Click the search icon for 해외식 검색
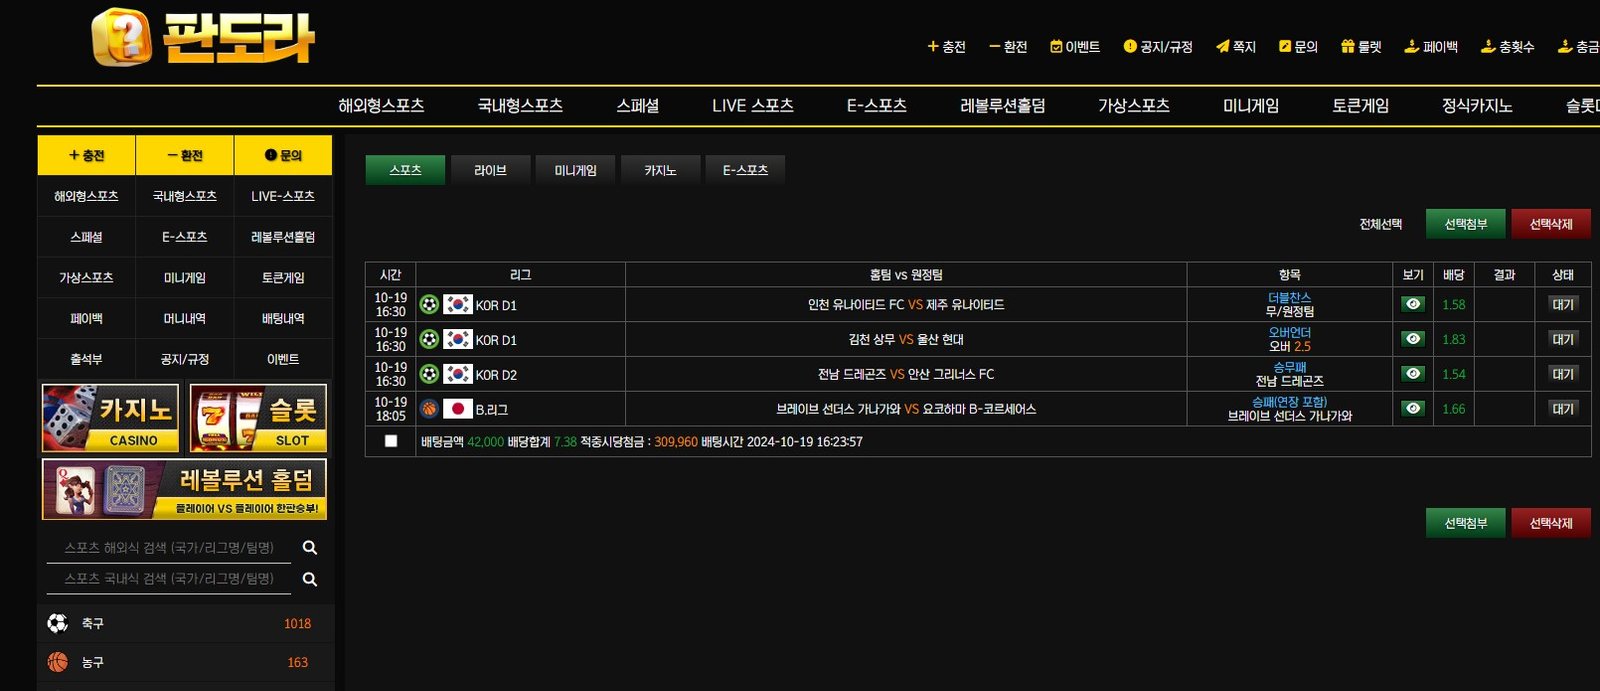1600x691 pixels. [x=310, y=548]
